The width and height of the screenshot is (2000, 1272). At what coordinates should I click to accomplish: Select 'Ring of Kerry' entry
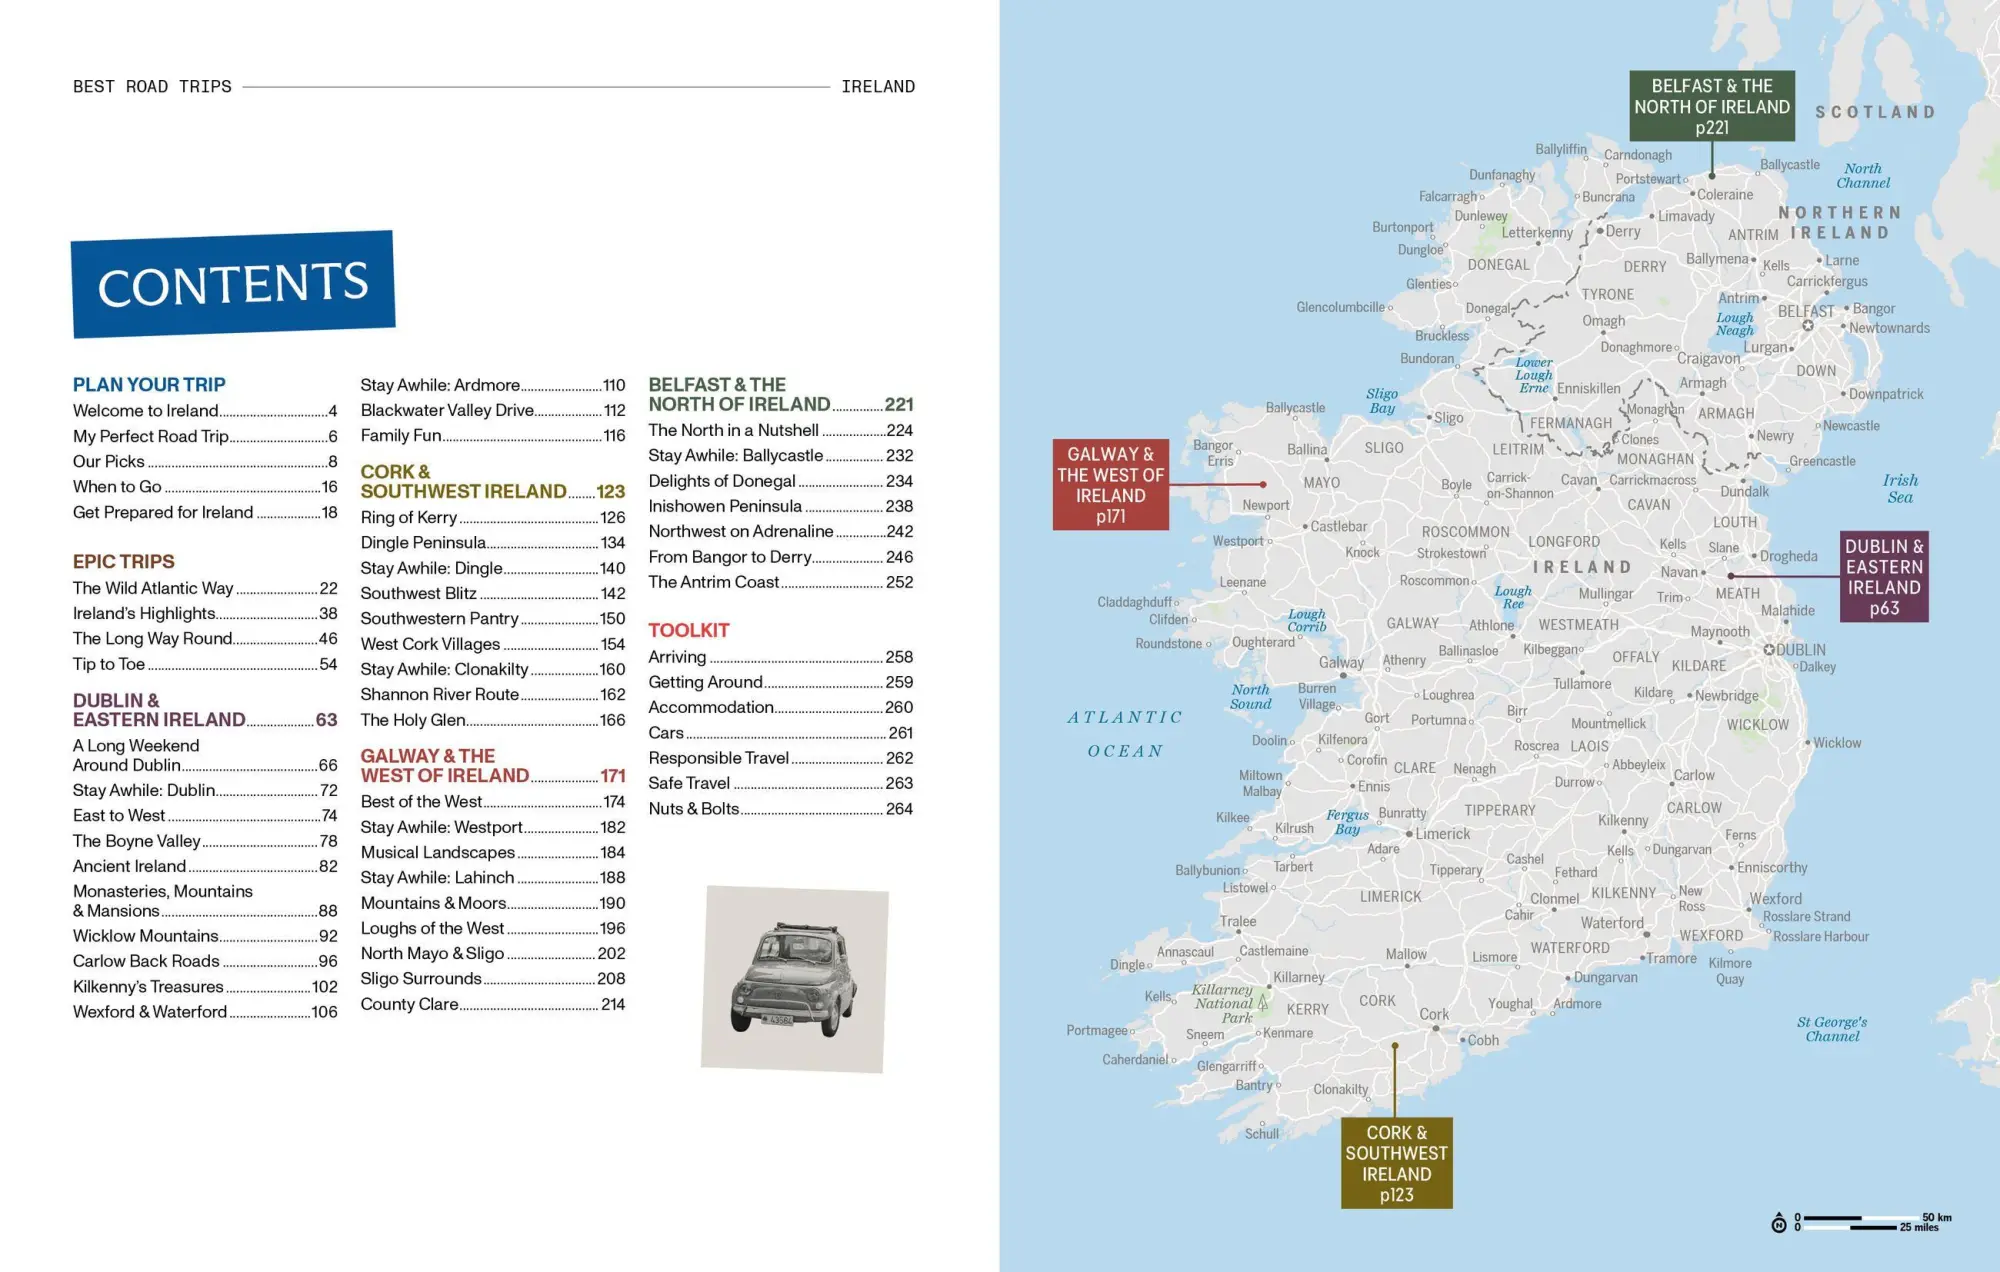(493, 517)
